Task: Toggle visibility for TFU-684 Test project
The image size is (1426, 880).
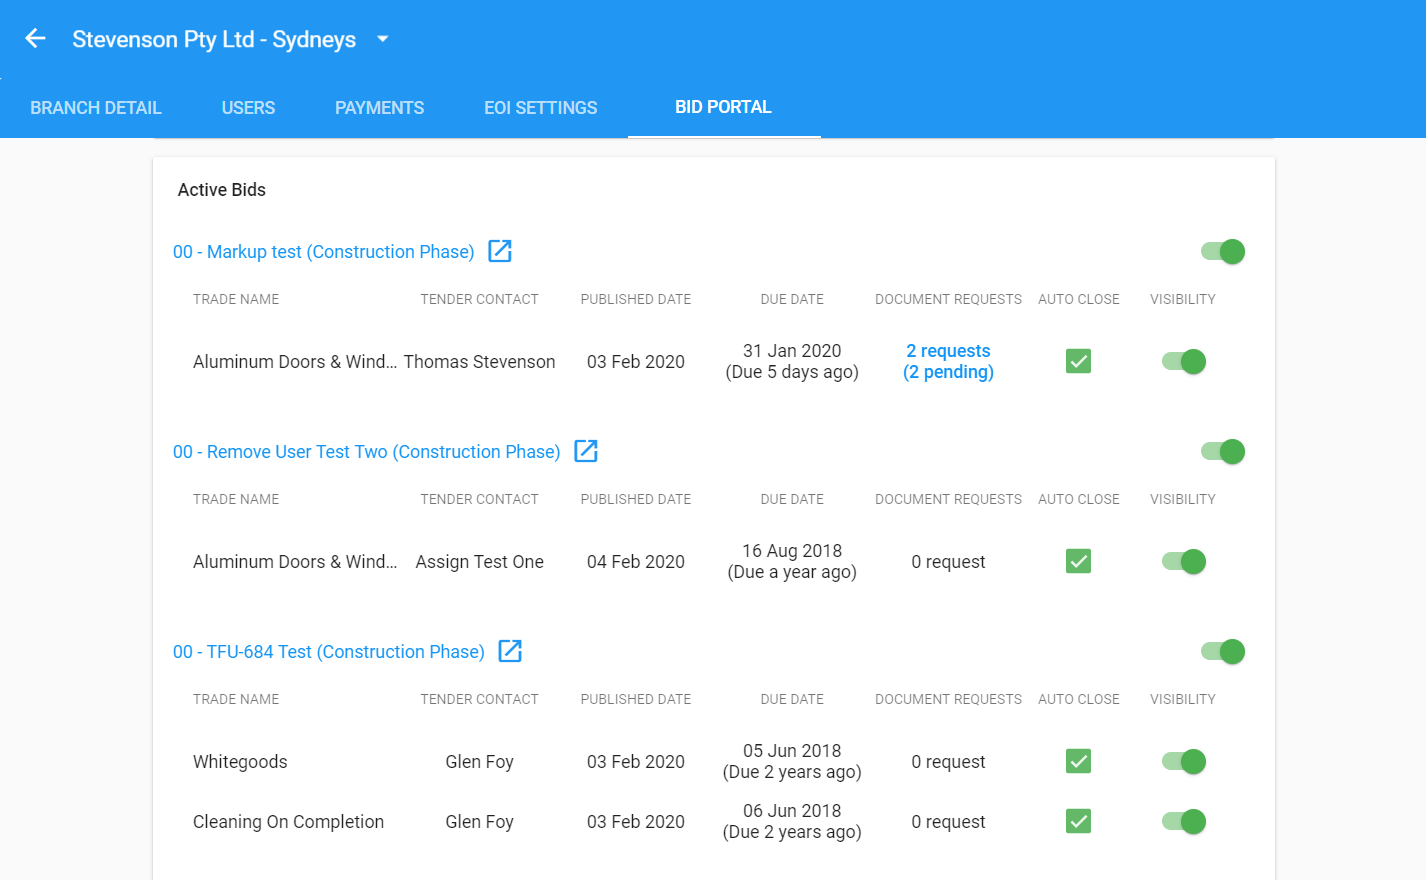Action: (1223, 652)
